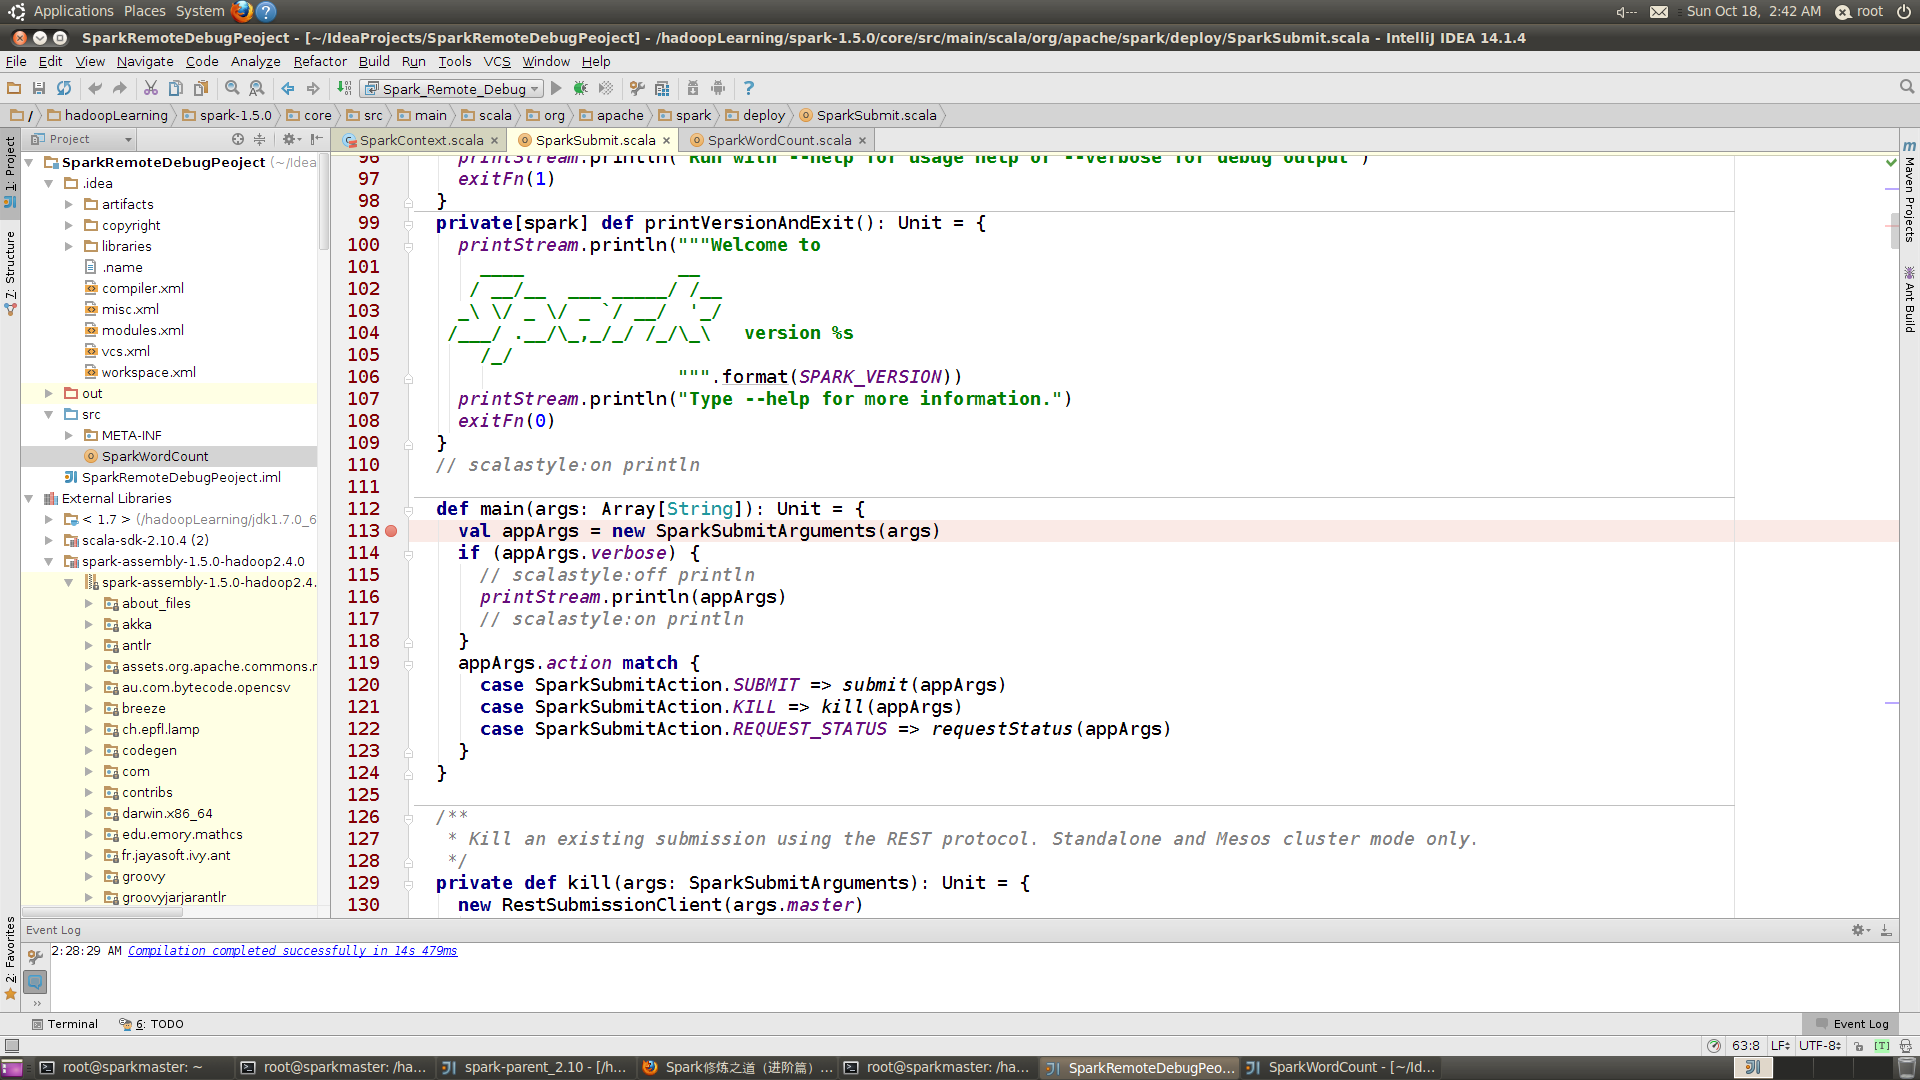The width and height of the screenshot is (1920, 1080).
Task: Switch to the SparkWordCount.scala tab
Action: point(779,140)
